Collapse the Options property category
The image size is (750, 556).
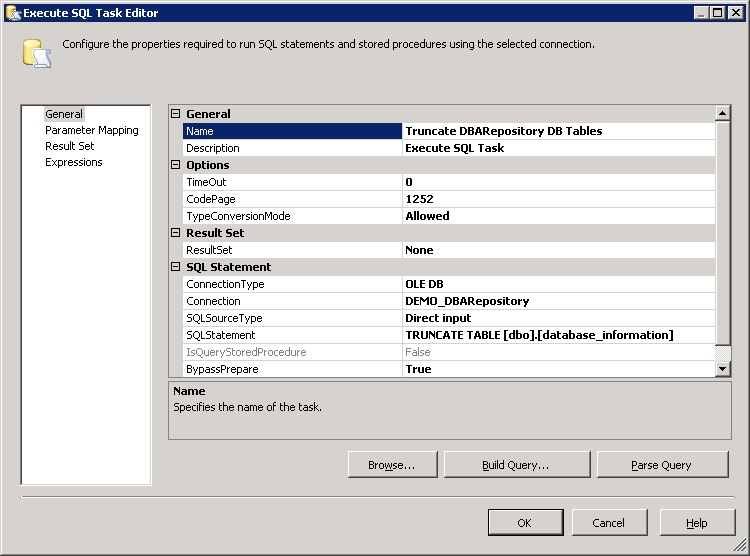(176, 165)
